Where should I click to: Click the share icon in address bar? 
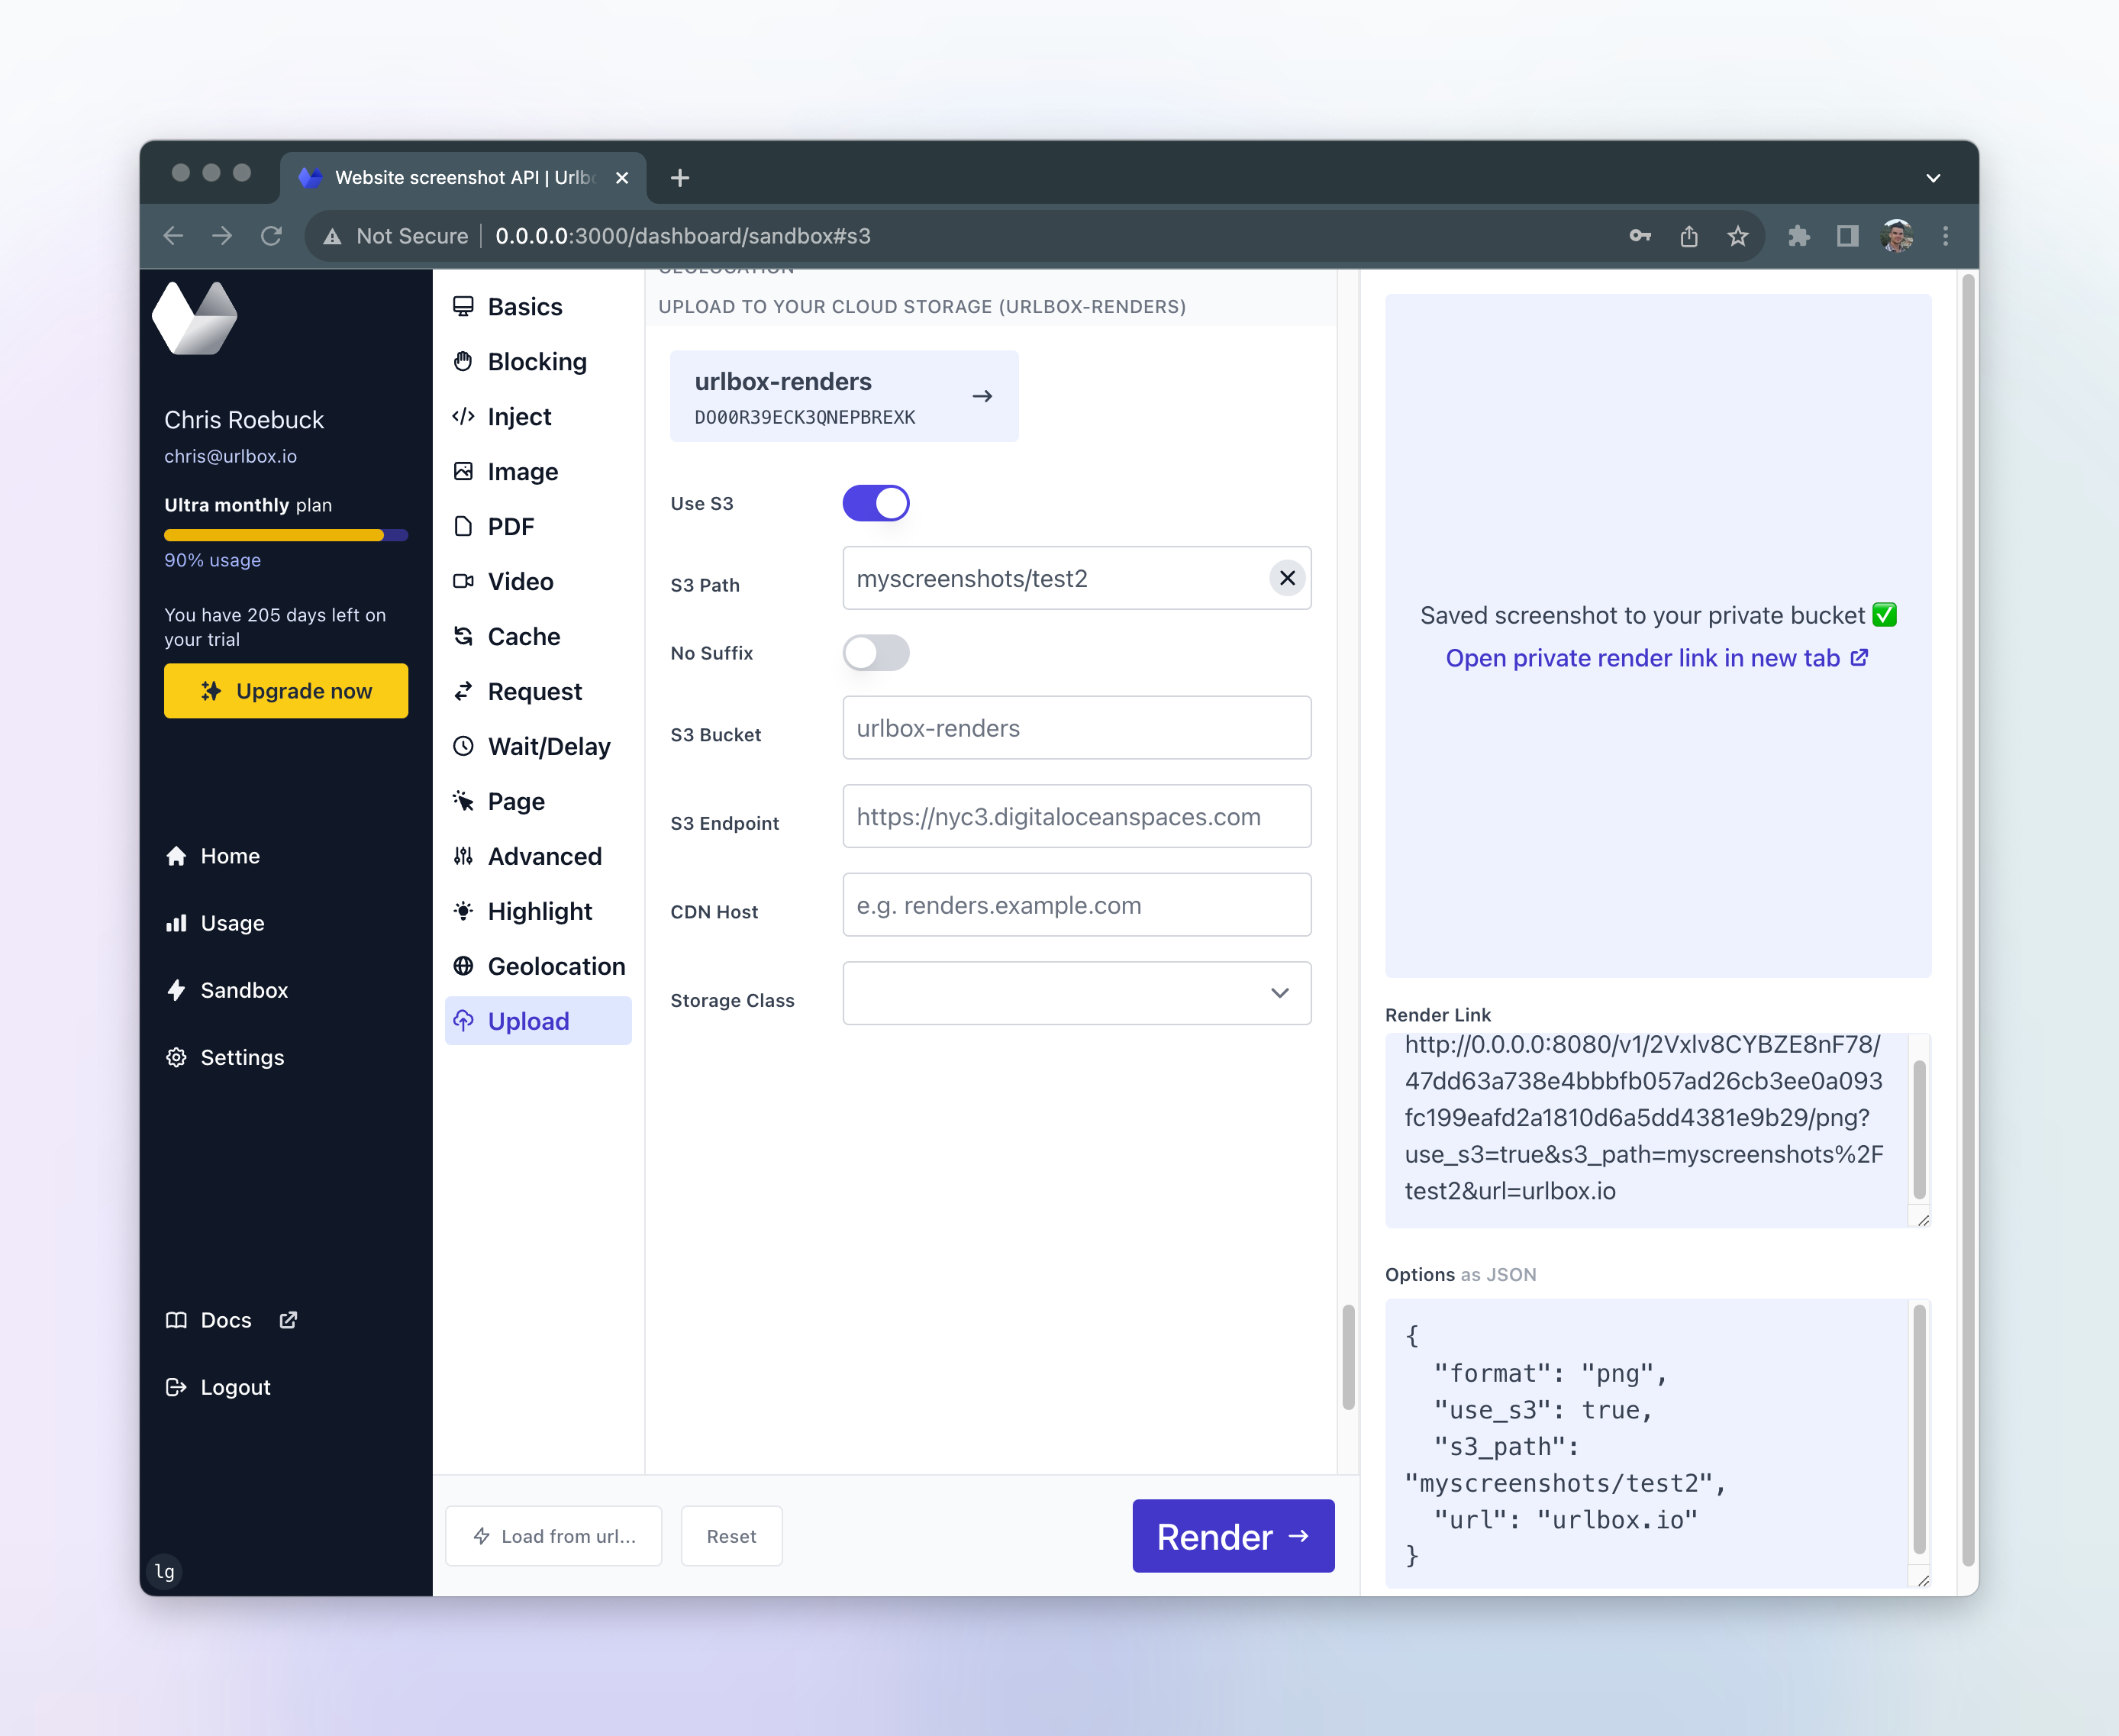(1689, 236)
